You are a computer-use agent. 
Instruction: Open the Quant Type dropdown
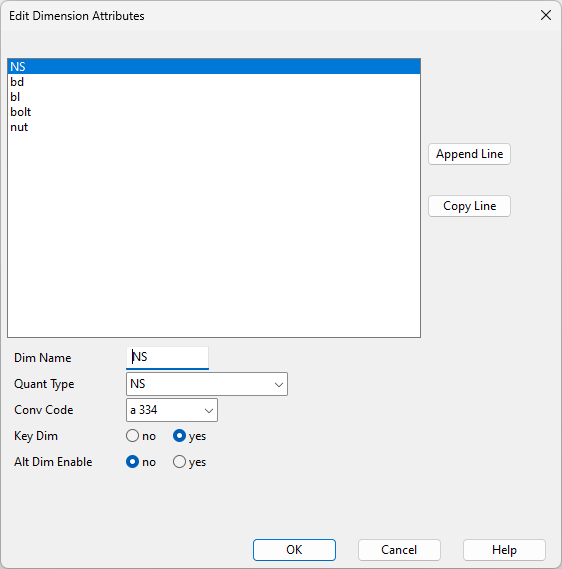pyautogui.click(x=207, y=384)
